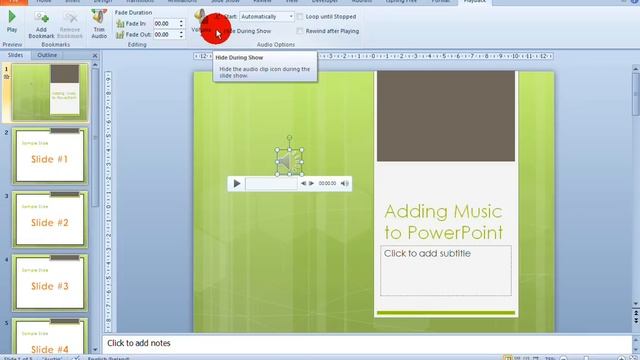Switch to the Slides pane tab
This screenshot has width=640, height=360.
point(16,55)
